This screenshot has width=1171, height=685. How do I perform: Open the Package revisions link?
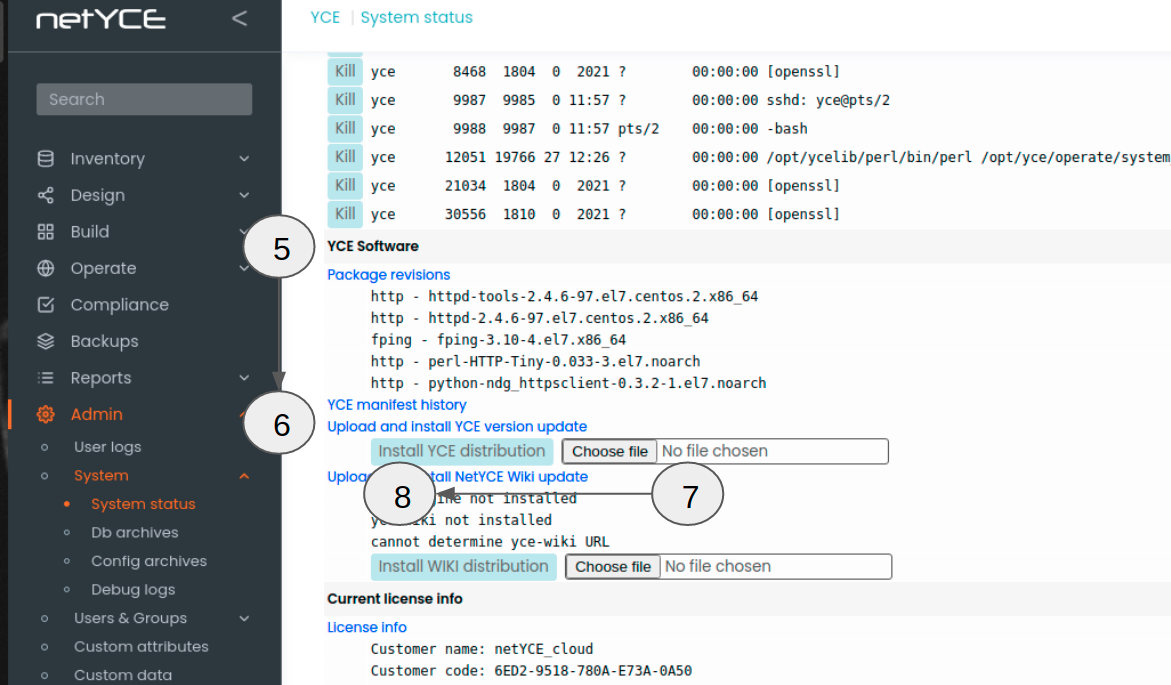coord(388,275)
